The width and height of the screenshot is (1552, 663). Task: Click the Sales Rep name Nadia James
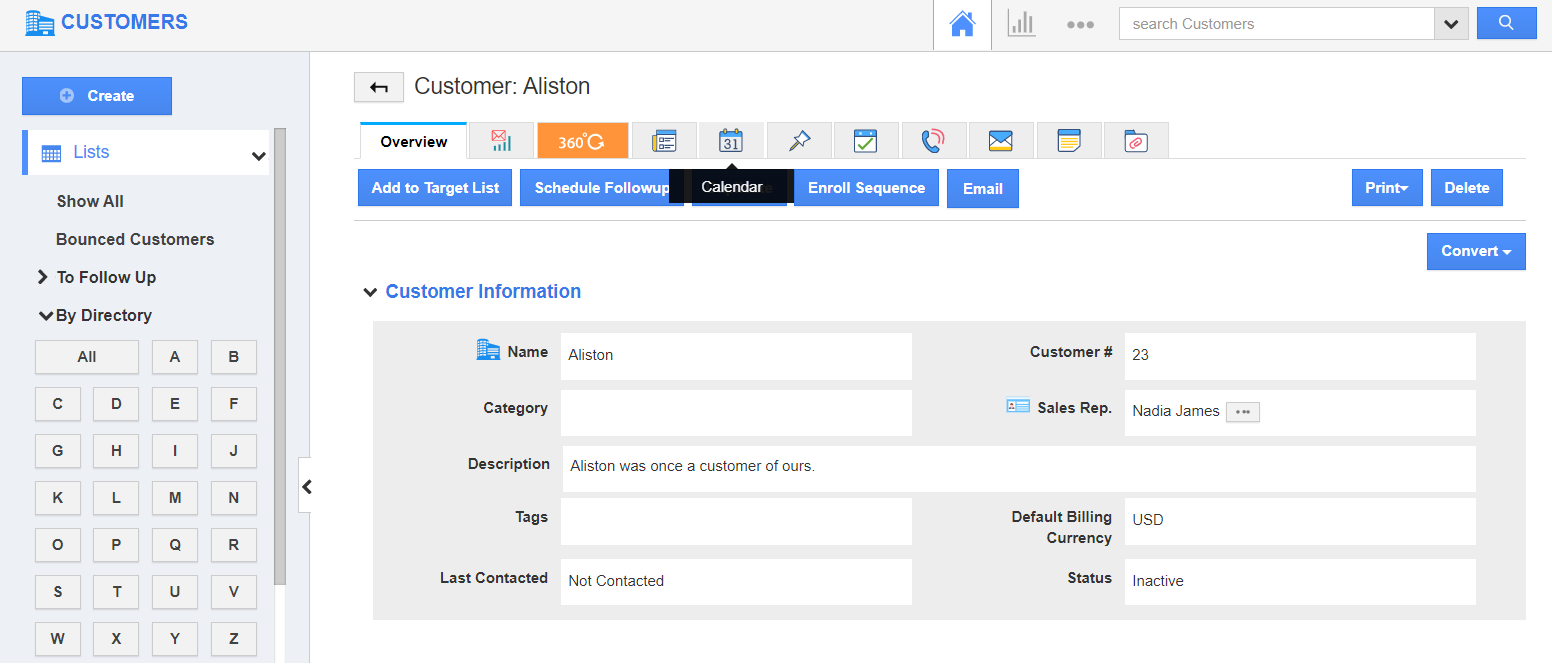click(1176, 411)
